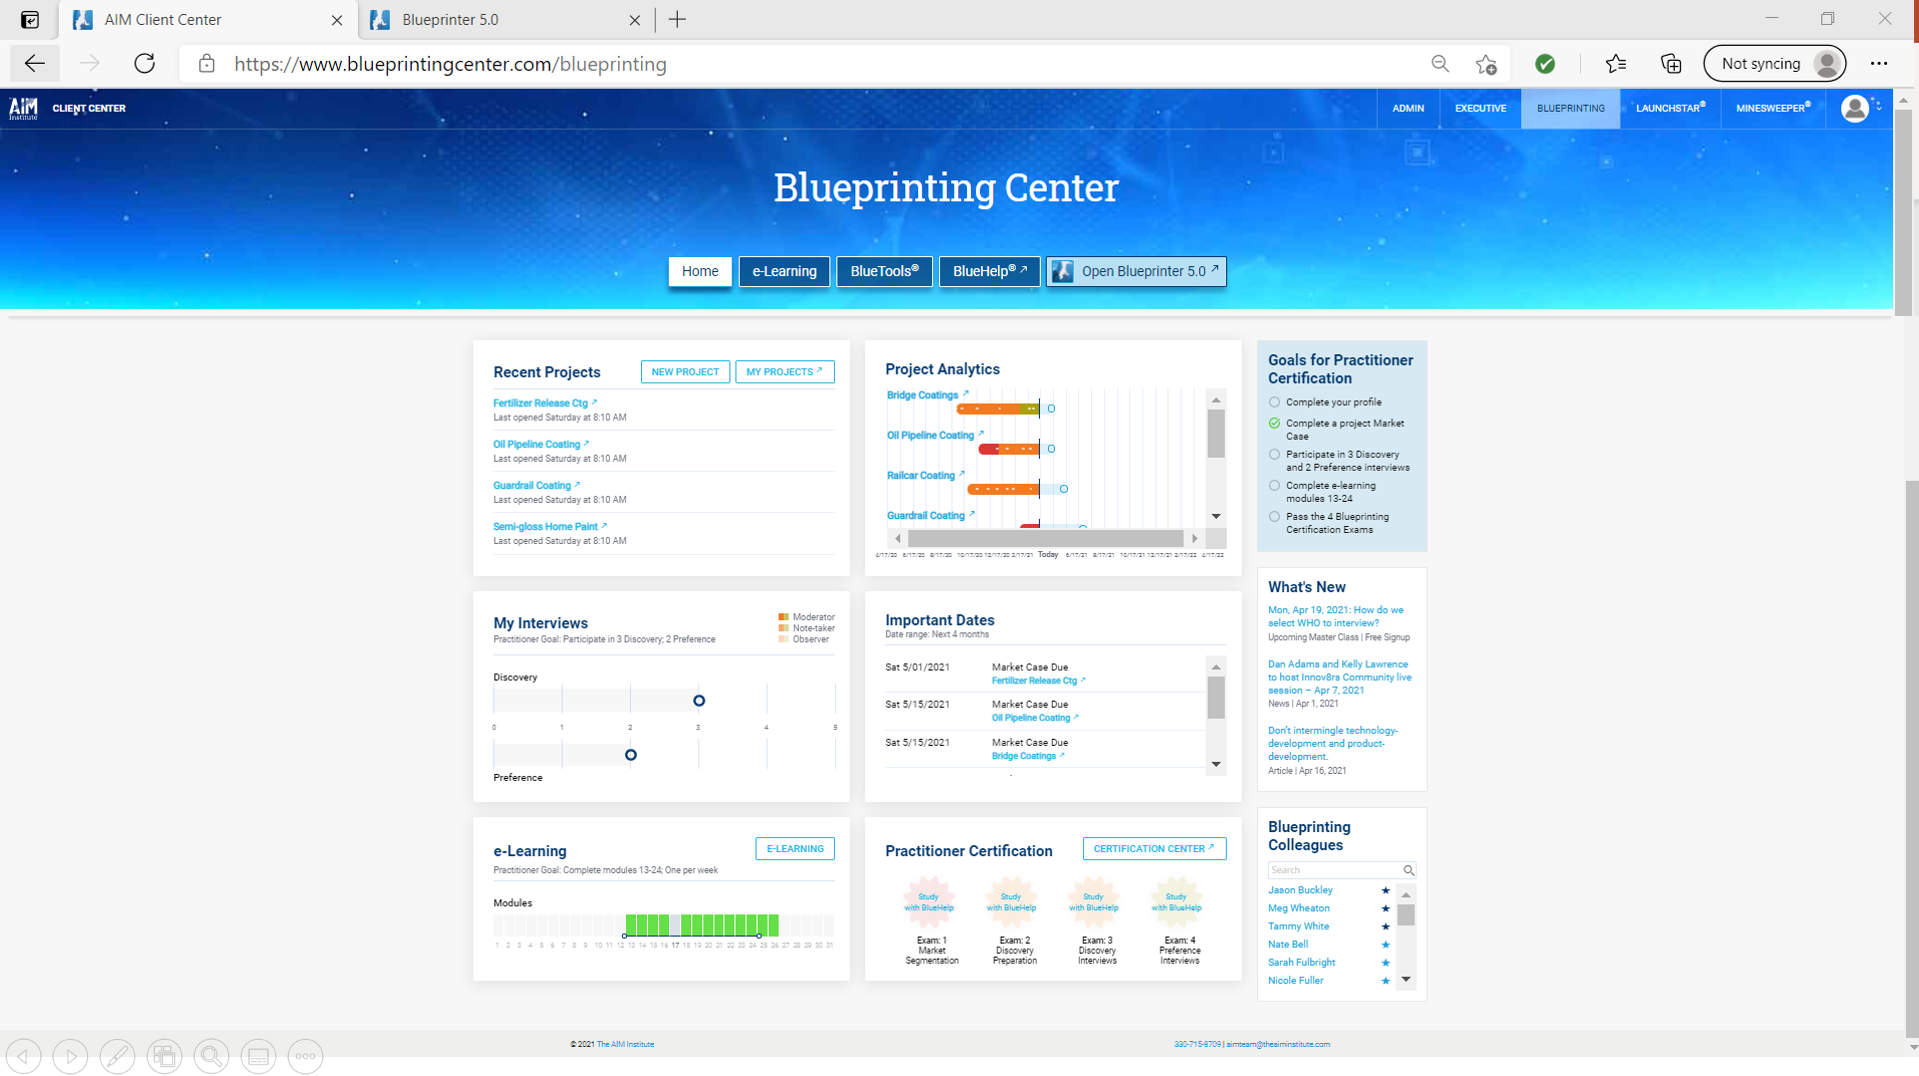This screenshot has width=1919, height=1076.
Task: Click the search magnifier in Blueprinting Colleagues
Action: (x=1408, y=870)
